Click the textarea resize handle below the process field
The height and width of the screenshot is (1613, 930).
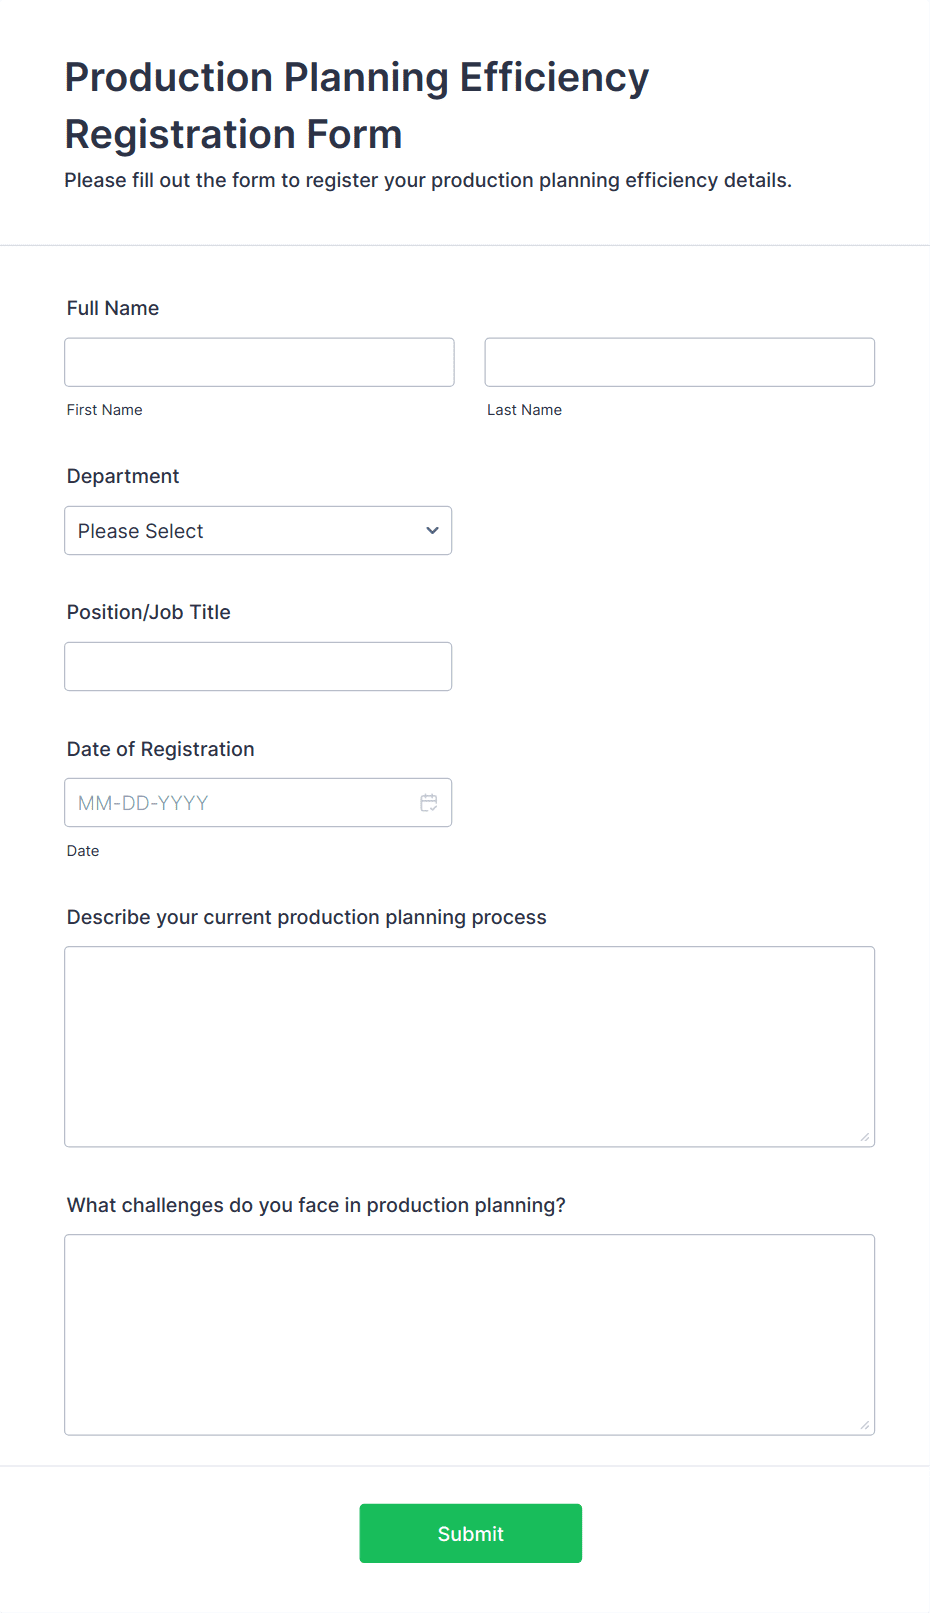point(863,1135)
